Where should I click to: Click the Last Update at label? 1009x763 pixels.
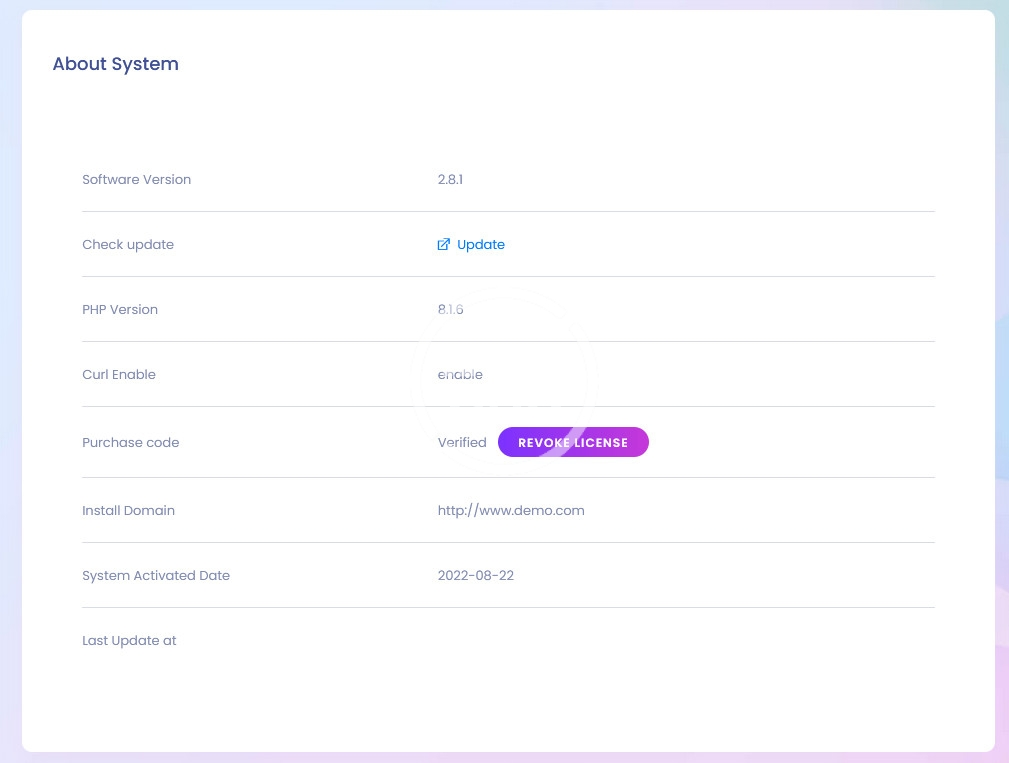[129, 641]
